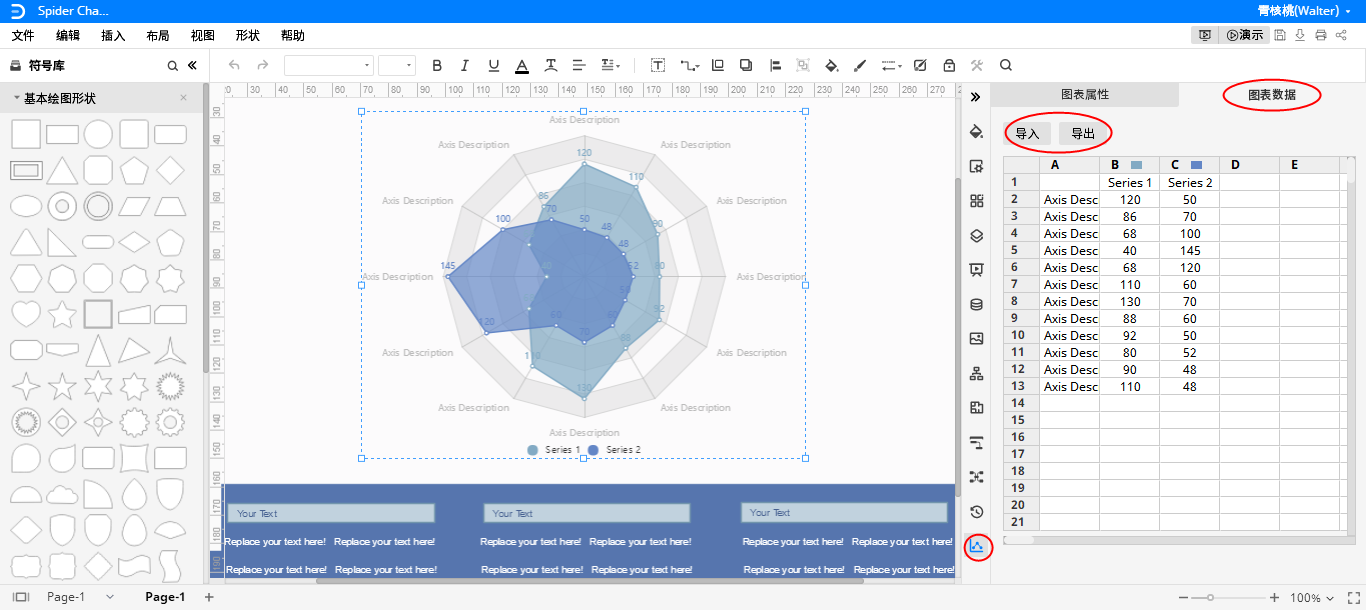Image resolution: width=1366 pixels, height=610 pixels.
Task: Click the search magnifier in toolbar
Action: (1006, 65)
